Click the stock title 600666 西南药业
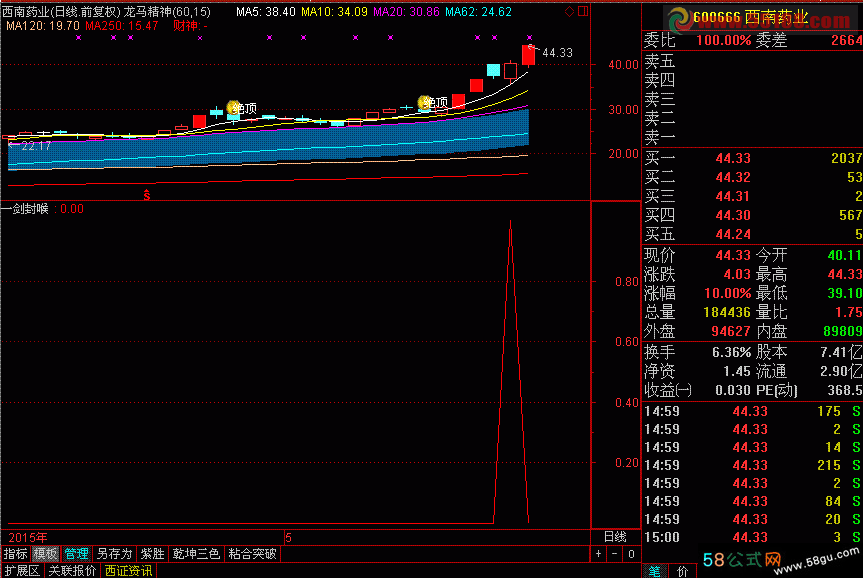This screenshot has width=863, height=578. tap(750, 18)
